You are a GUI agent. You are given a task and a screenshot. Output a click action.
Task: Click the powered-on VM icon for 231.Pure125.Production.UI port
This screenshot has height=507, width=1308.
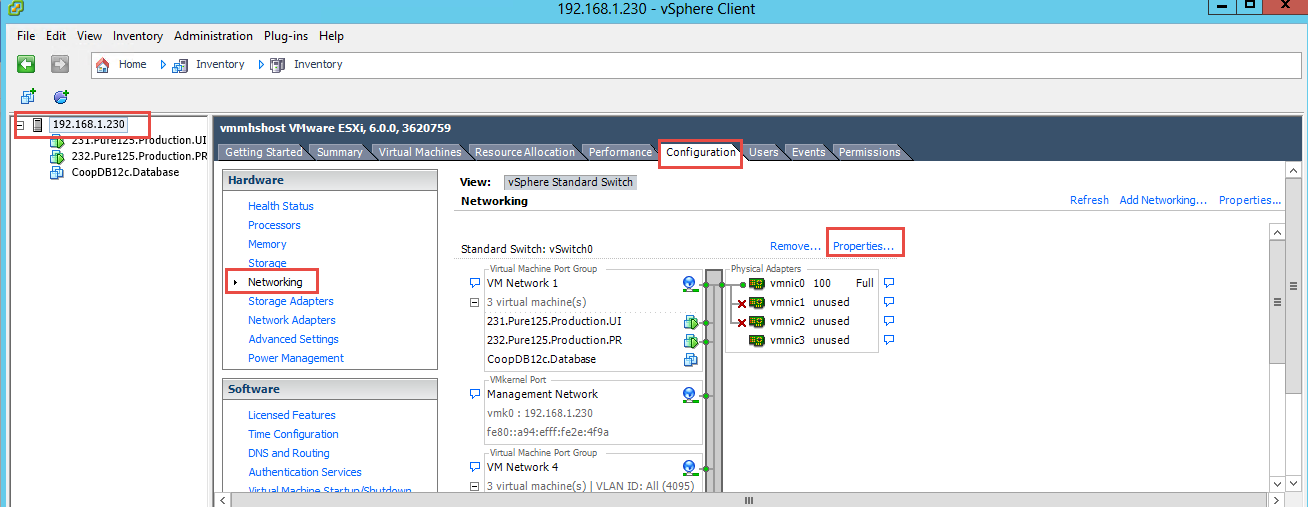click(x=690, y=322)
